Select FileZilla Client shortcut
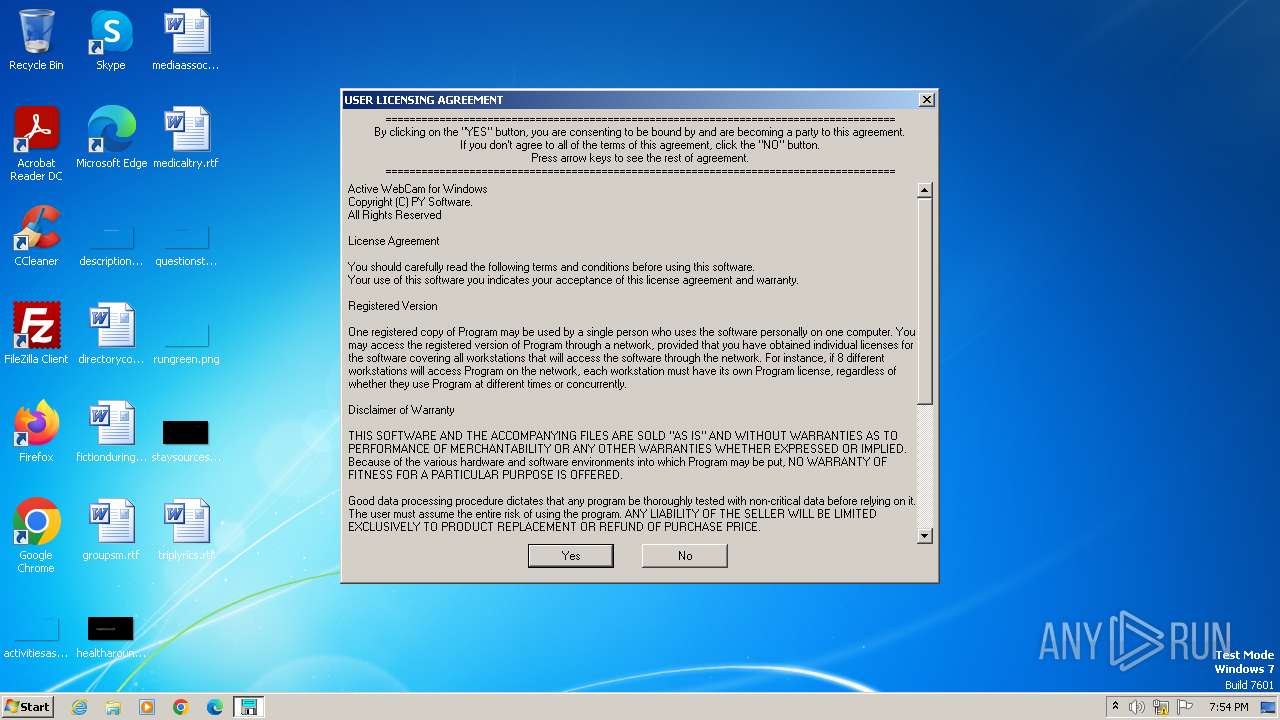 (36, 334)
